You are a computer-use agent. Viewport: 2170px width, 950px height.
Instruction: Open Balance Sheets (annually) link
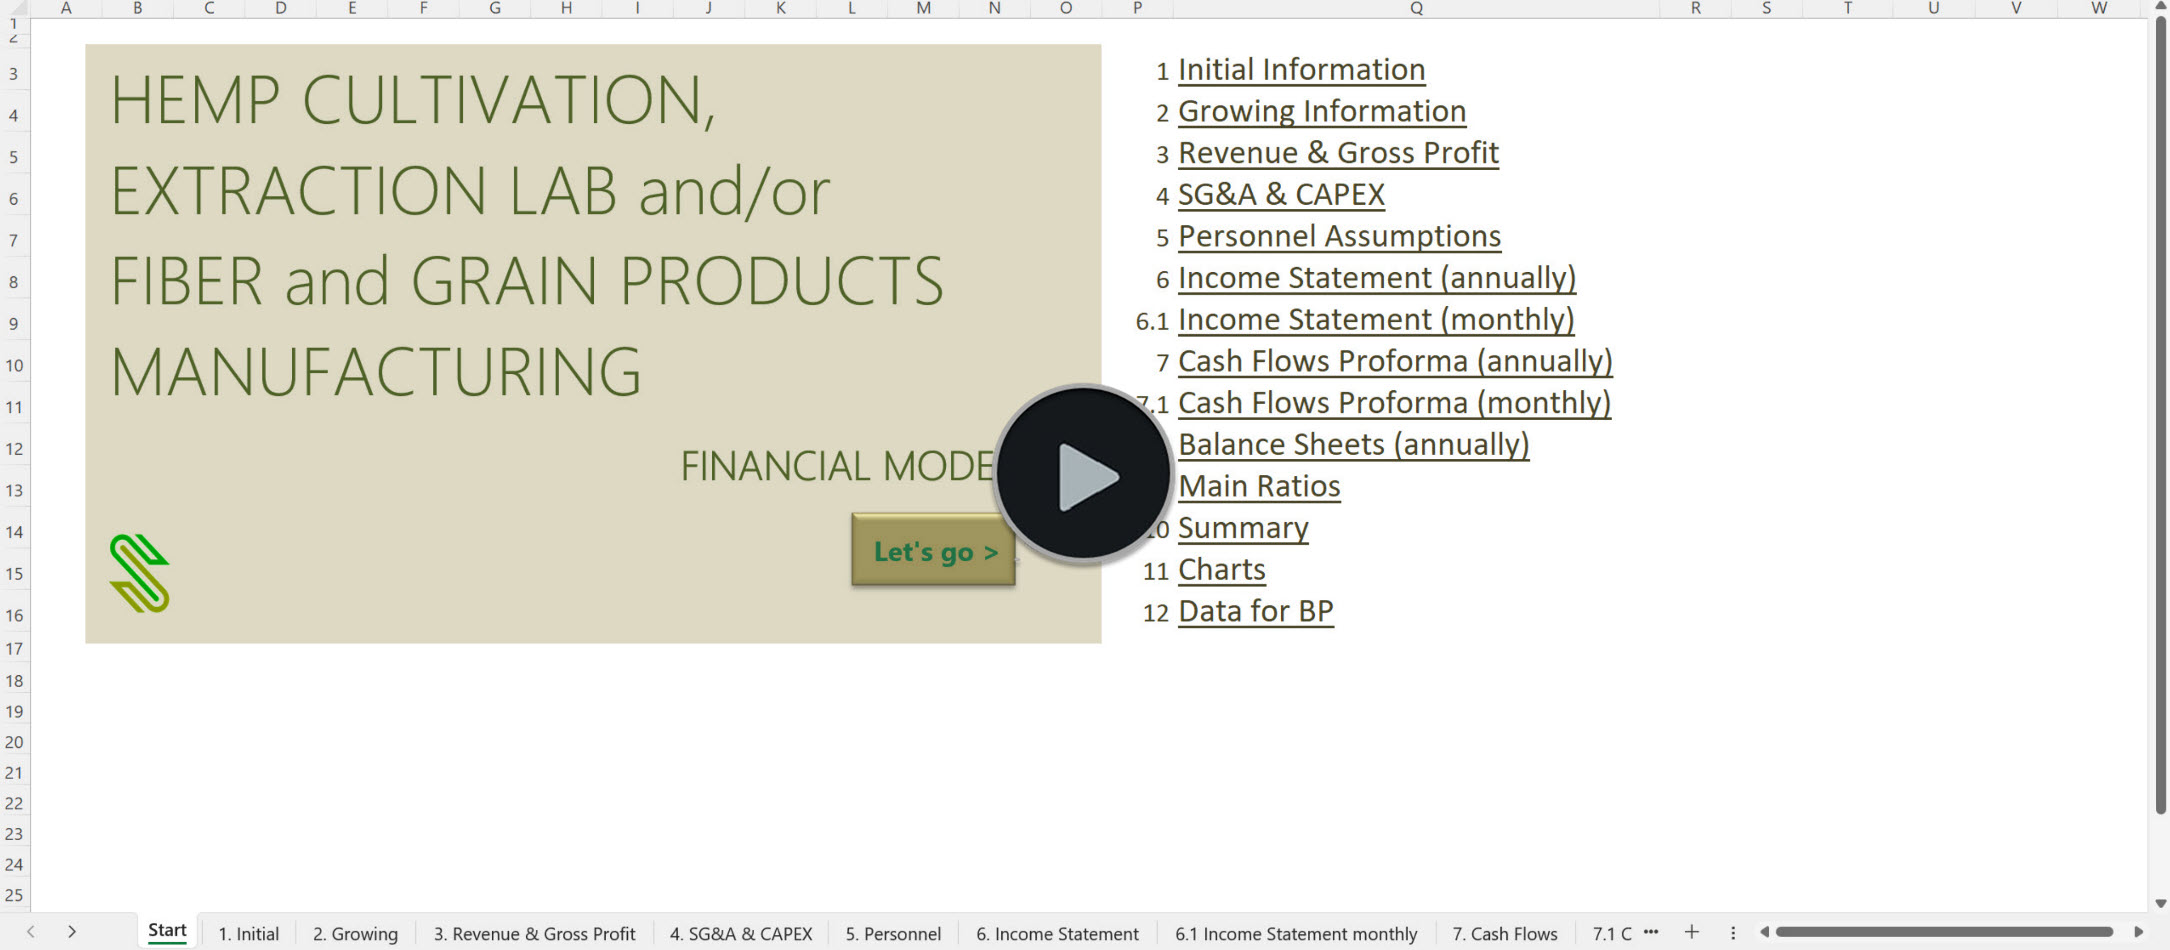pos(1354,445)
